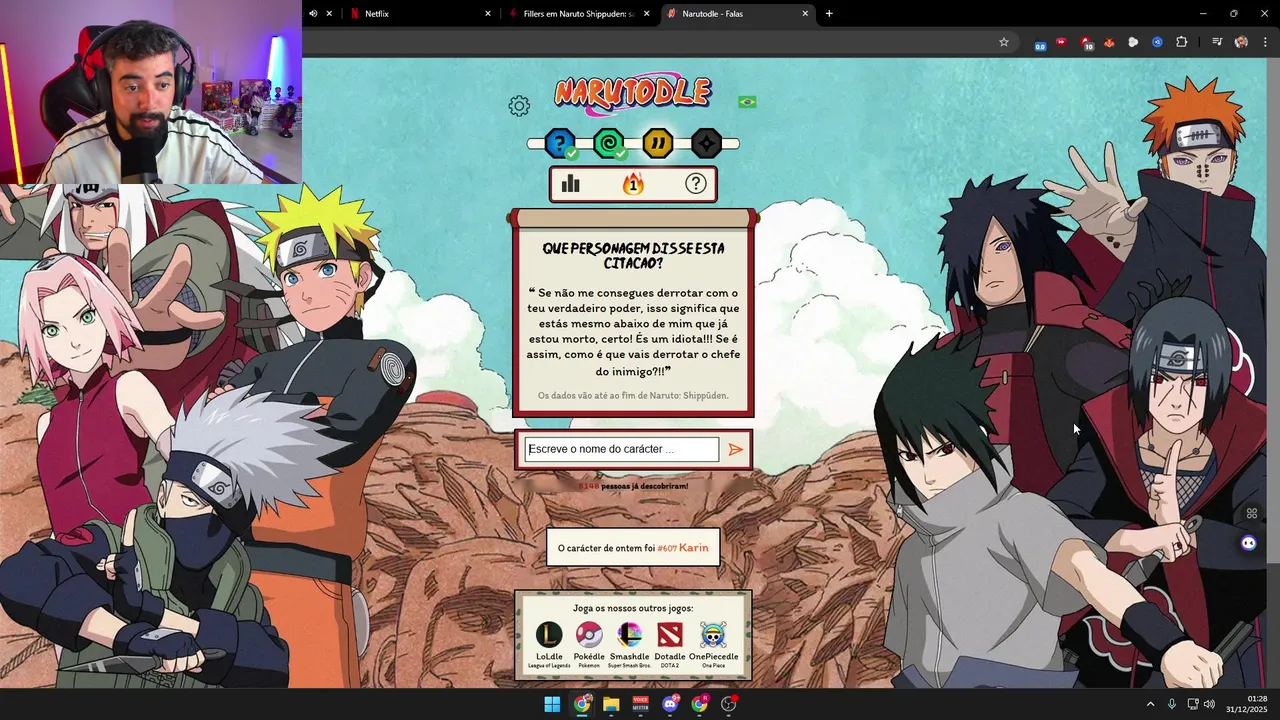The width and height of the screenshot is (1280, 720).
Task: Open the green spiral Jutsu mode
Action: tap(608, 144)
